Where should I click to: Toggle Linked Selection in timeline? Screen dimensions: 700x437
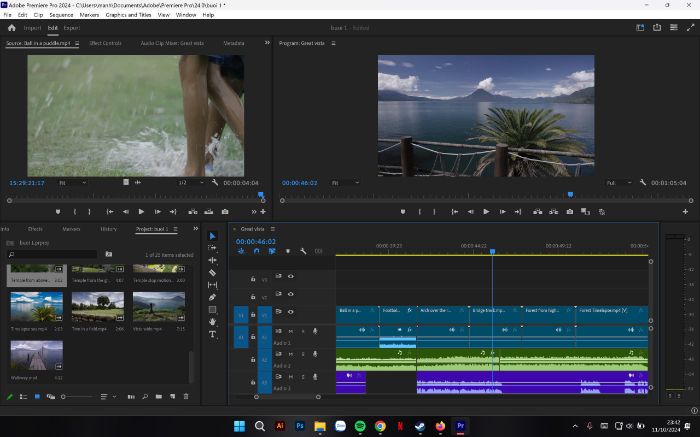[272, 251]
